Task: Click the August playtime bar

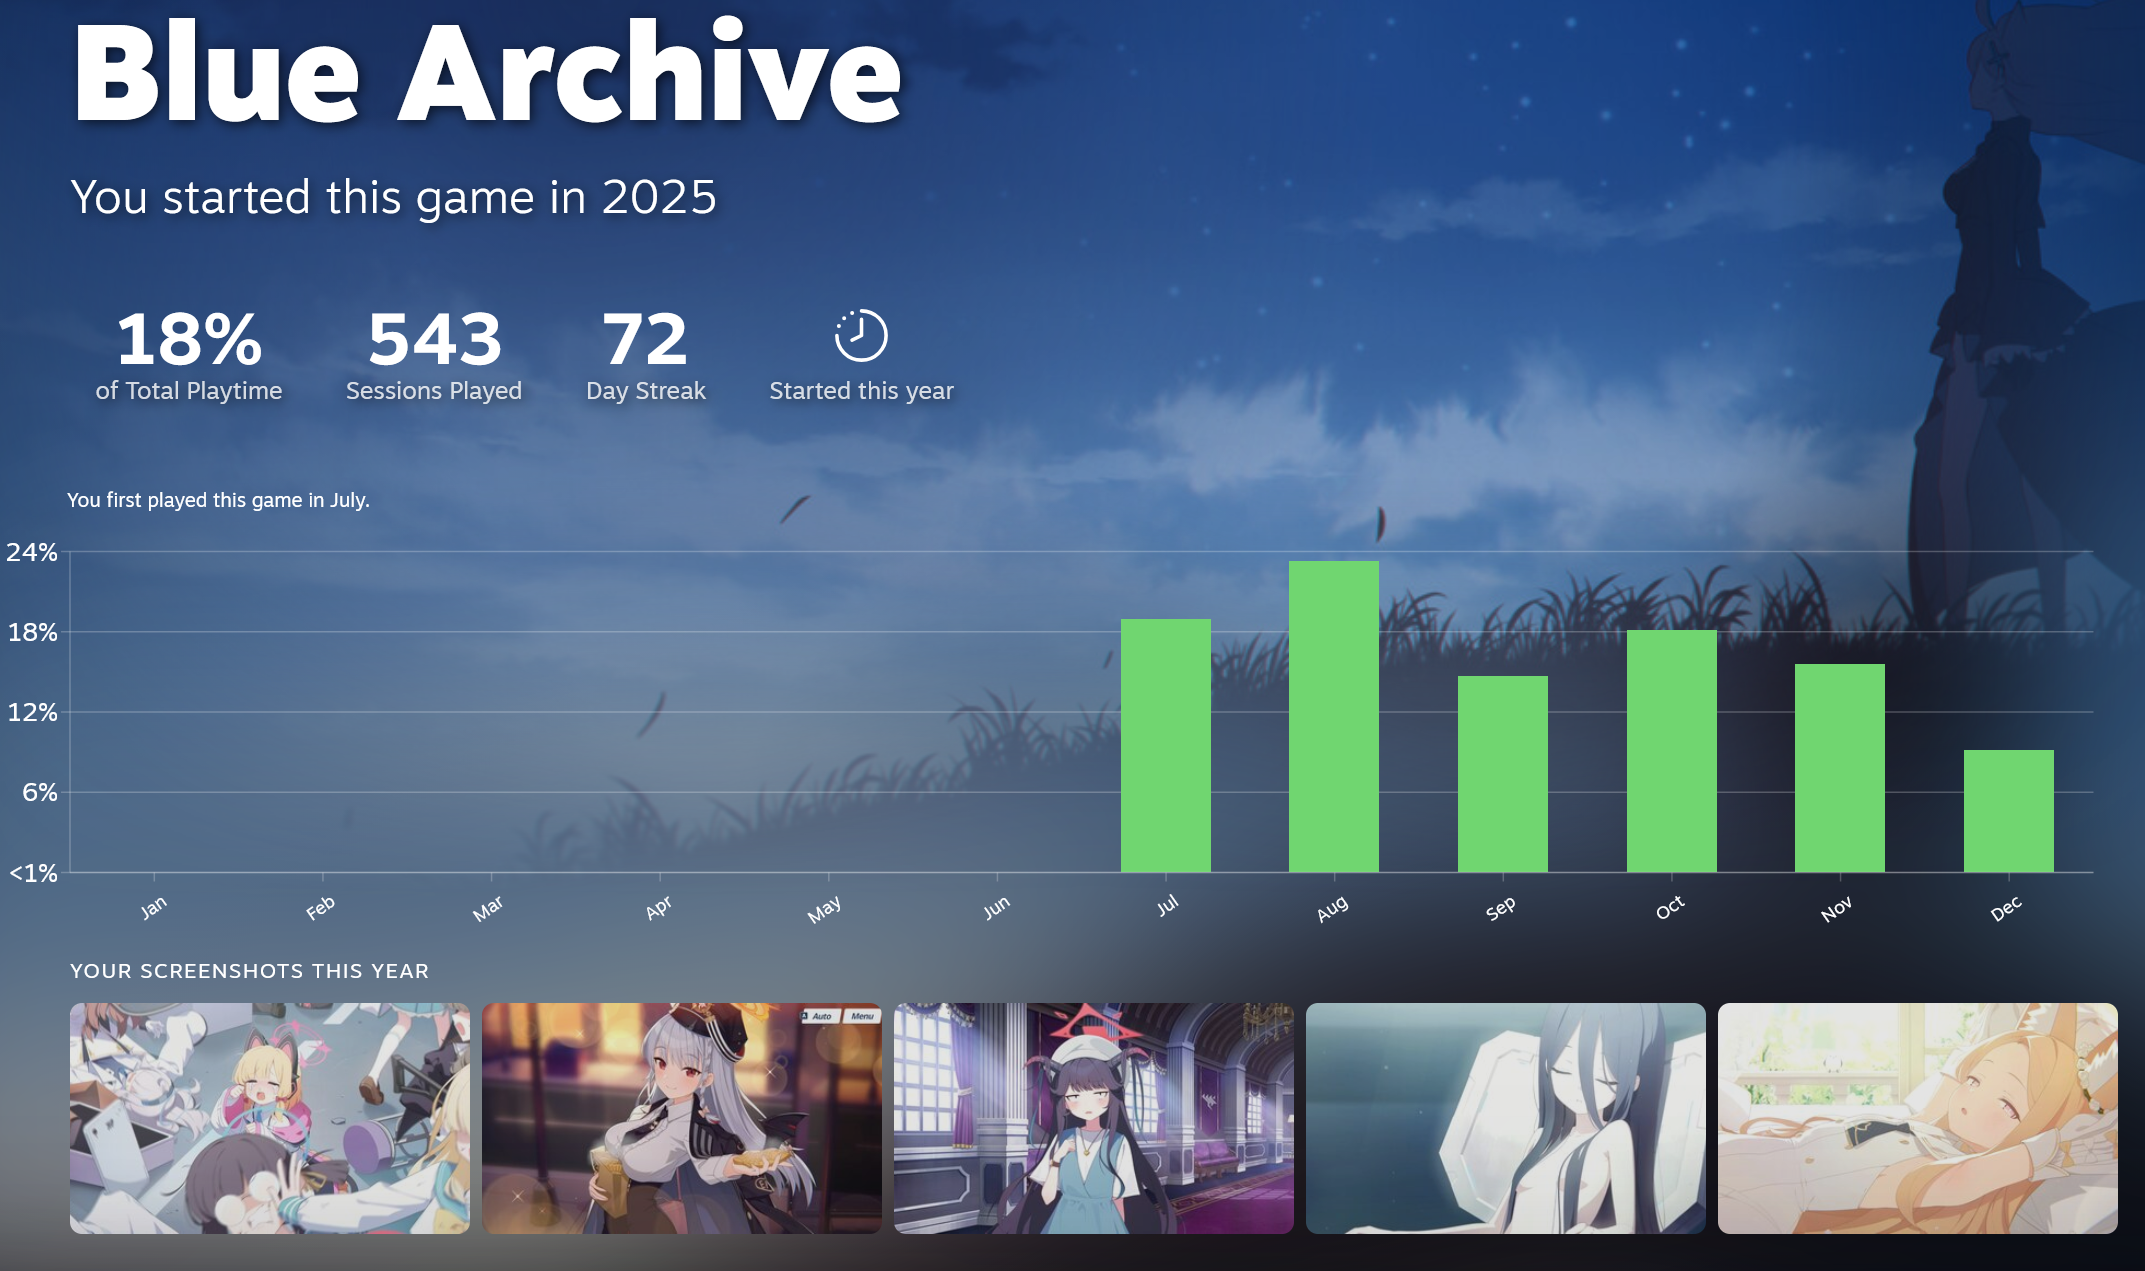Action: tap(1333, 716)
